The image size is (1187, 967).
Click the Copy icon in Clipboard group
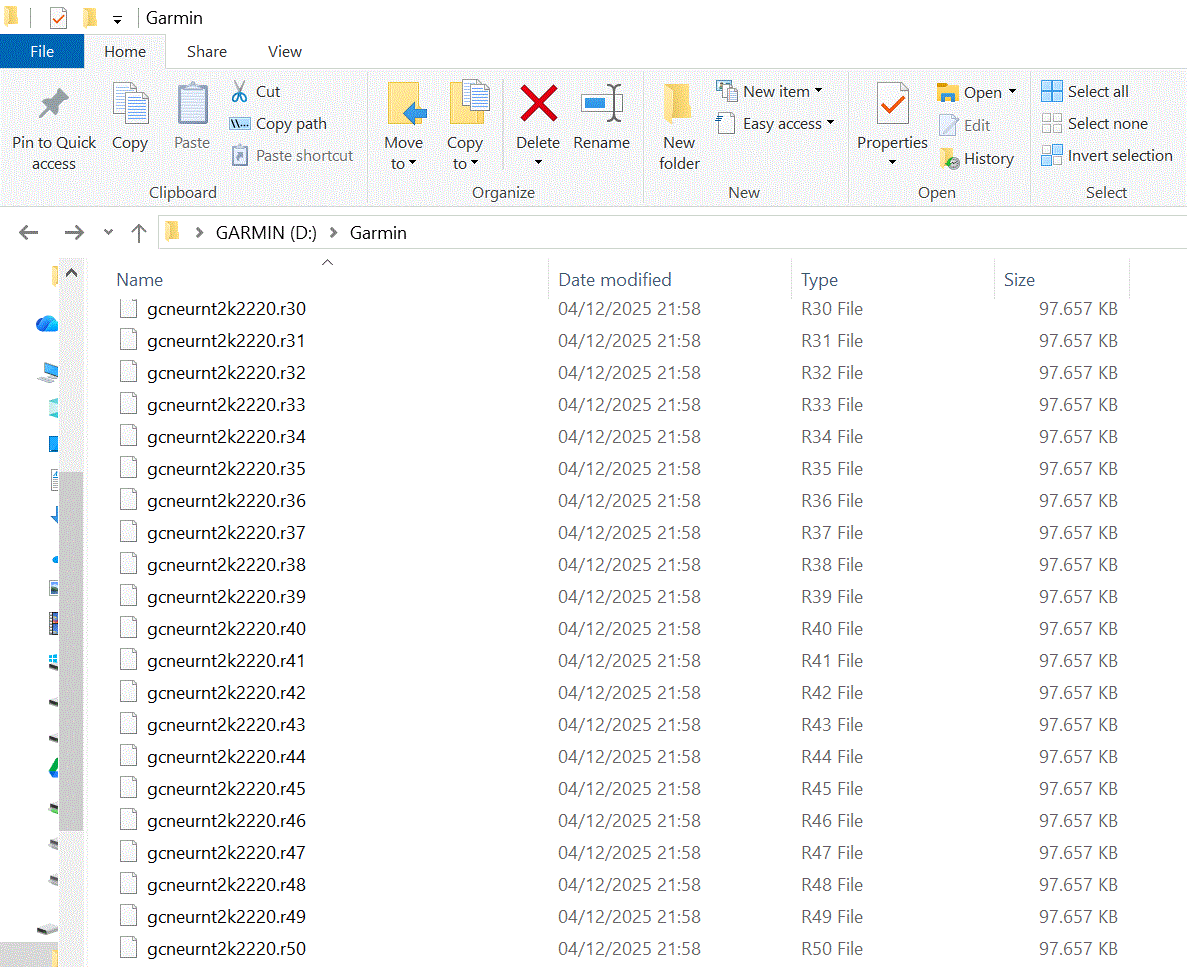pos(129,104)
